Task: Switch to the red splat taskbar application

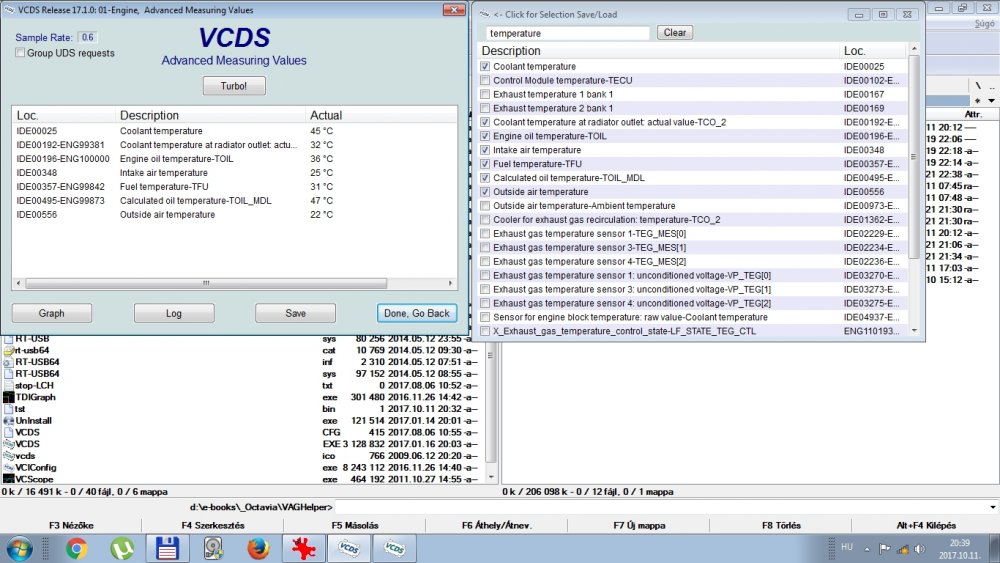Action: tap(304, 548)
